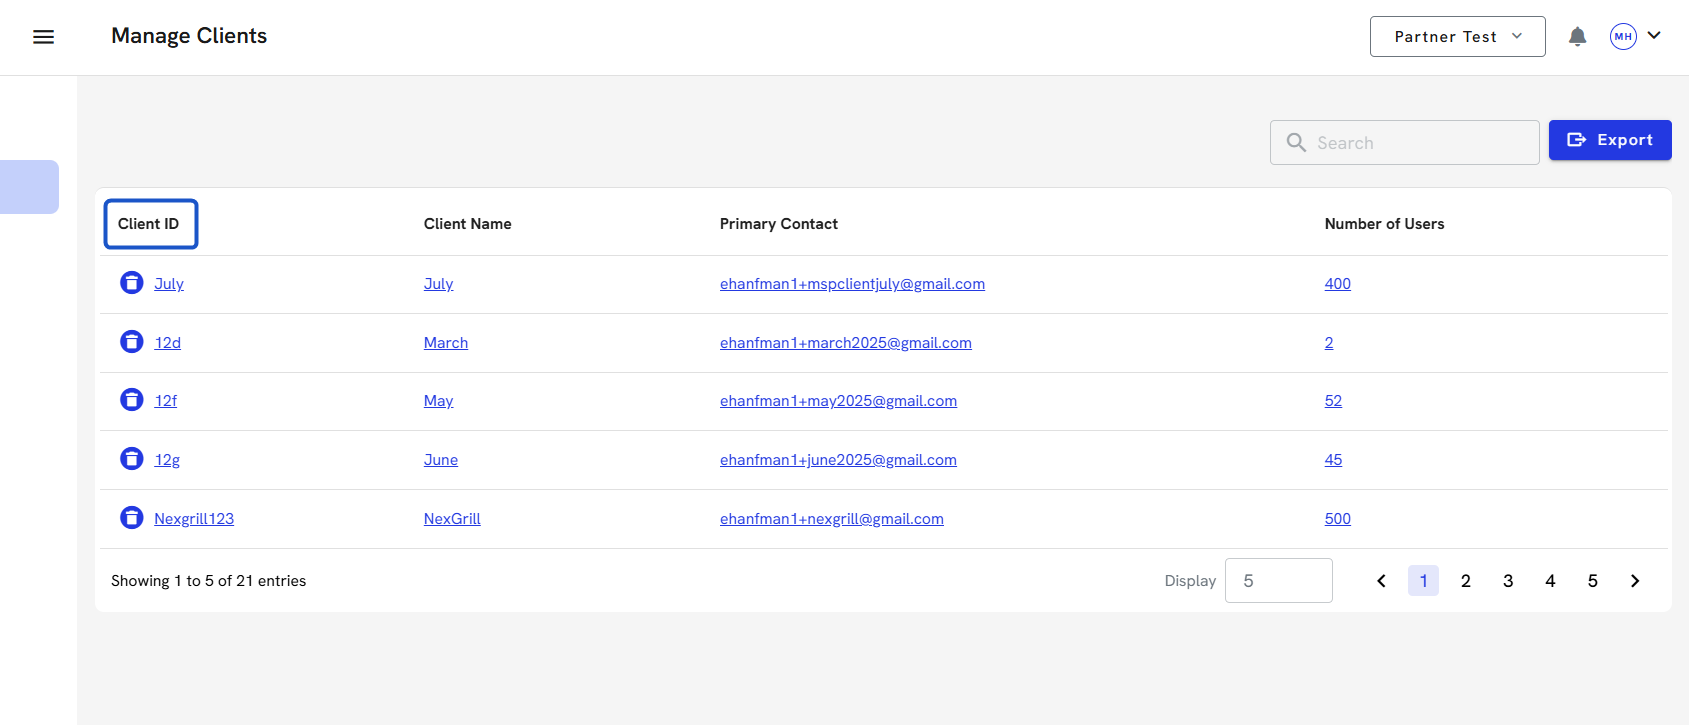Click the Export button

click(x=1609, y=140)
